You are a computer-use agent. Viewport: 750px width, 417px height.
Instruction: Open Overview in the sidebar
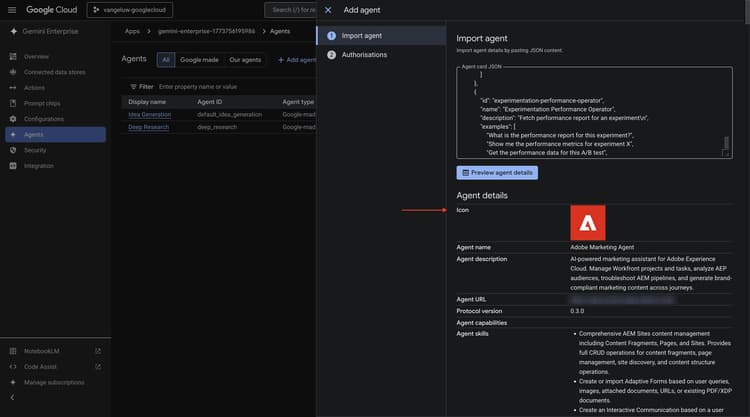tap(36, 56)
